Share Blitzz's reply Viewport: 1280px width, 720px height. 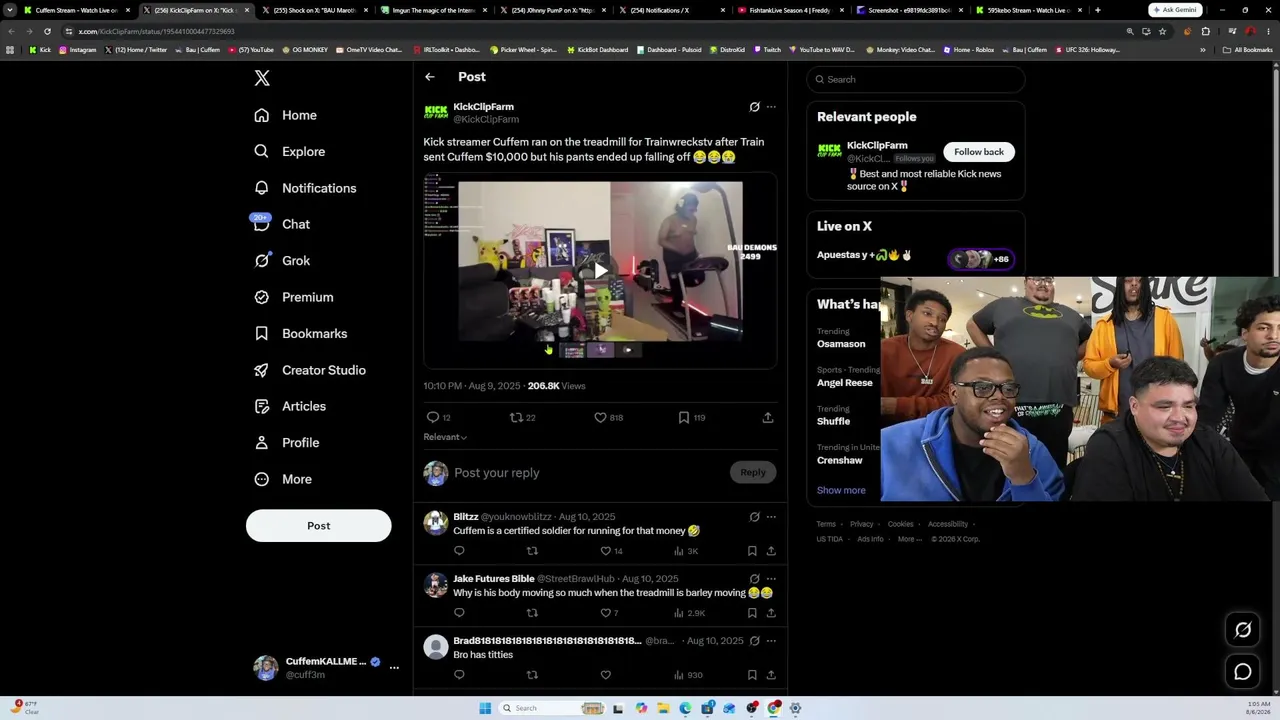771,551
